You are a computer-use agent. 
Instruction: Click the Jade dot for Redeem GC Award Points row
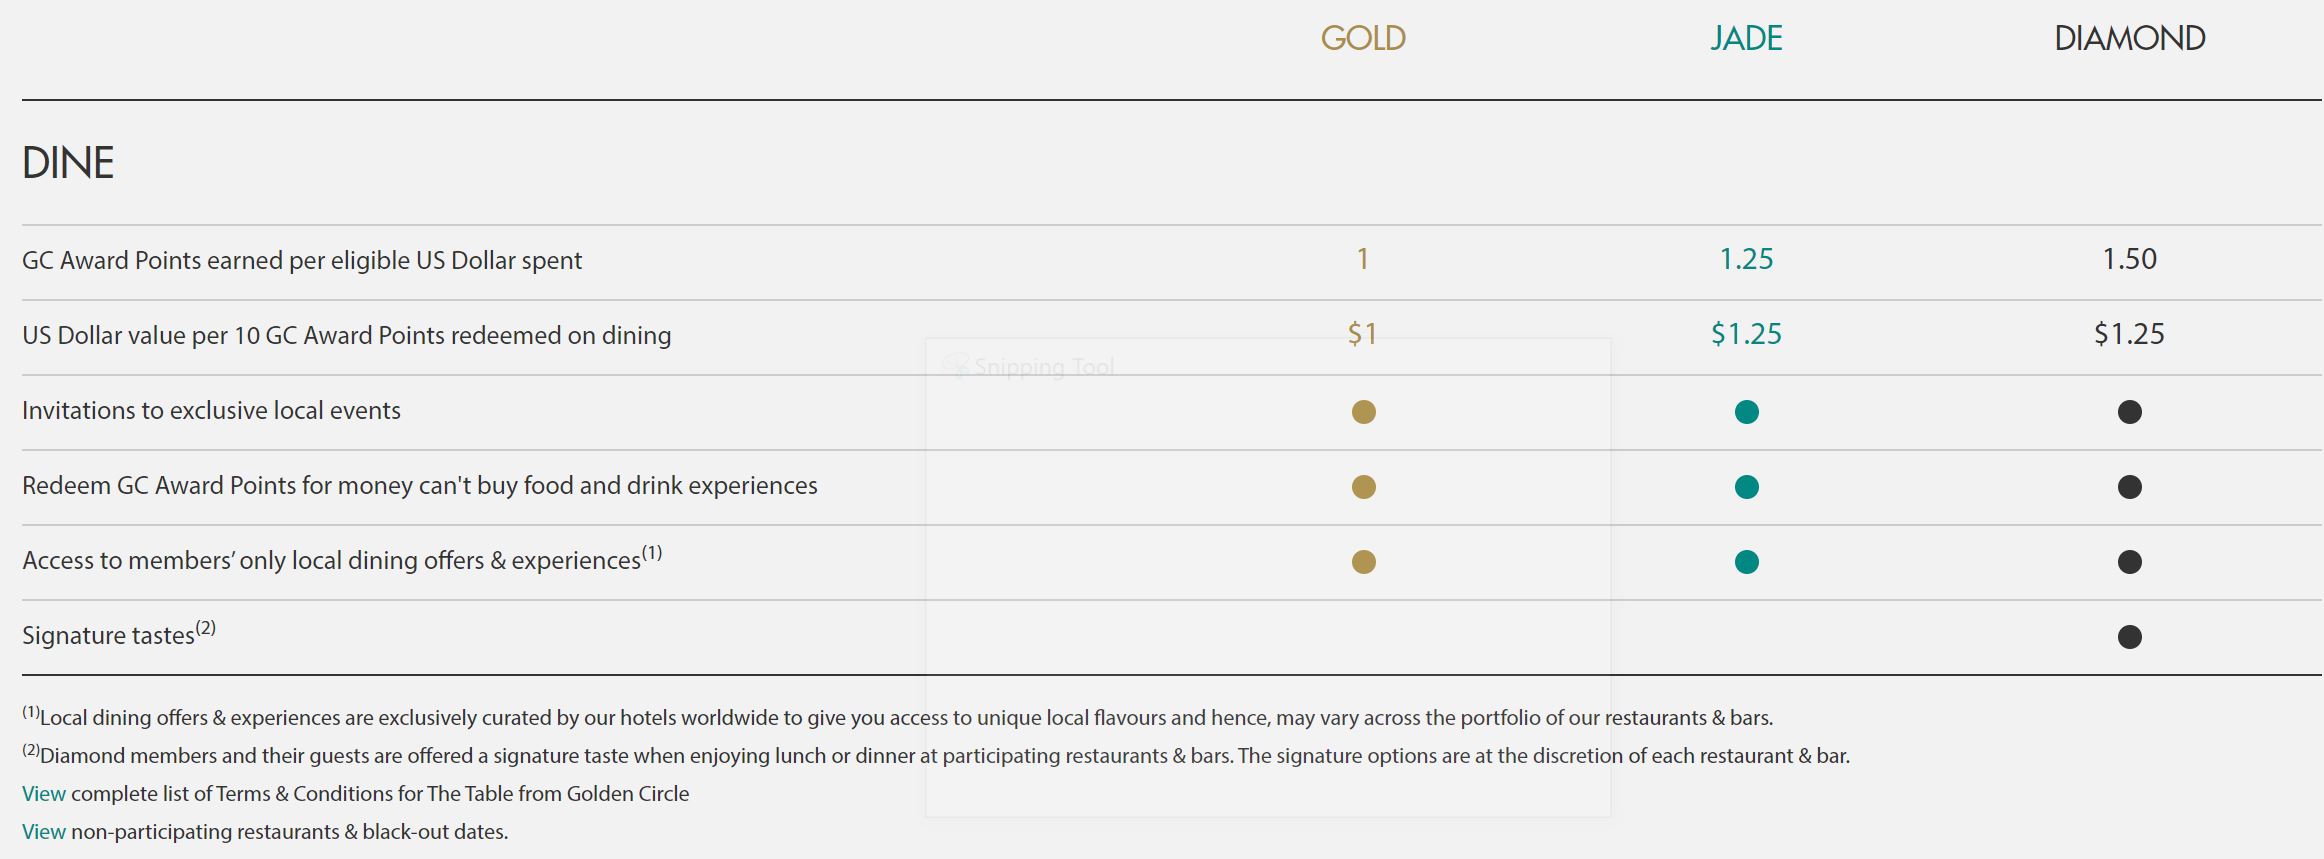(x=1746, y=487)
